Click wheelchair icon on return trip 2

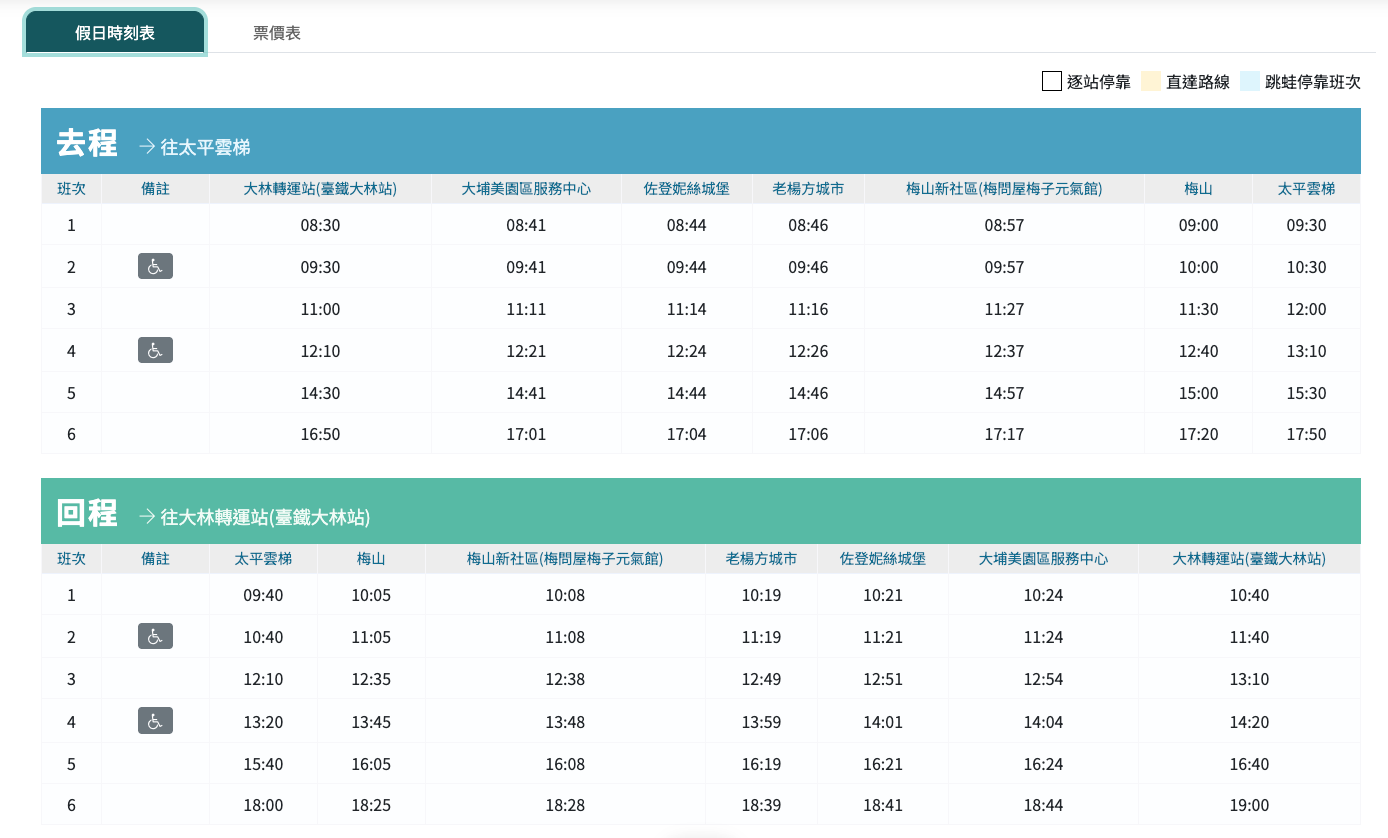coord(155,636)
